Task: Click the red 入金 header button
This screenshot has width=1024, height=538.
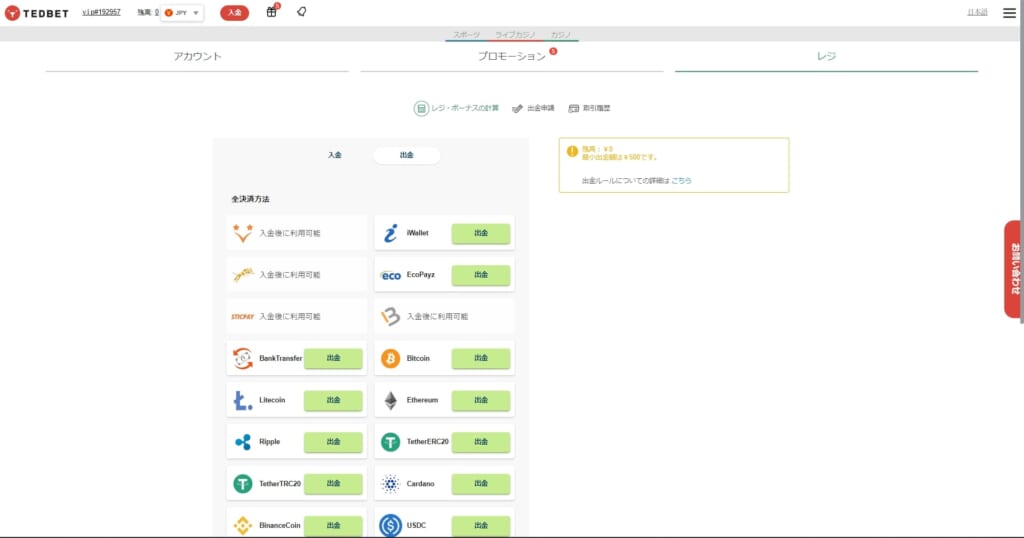Action: pos(234,12)
